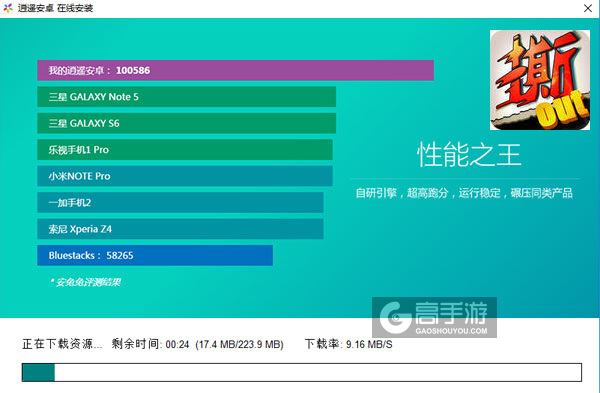600x393 pixels.
Task: Open the 撕 out game icon
Action: pos(540,80)
